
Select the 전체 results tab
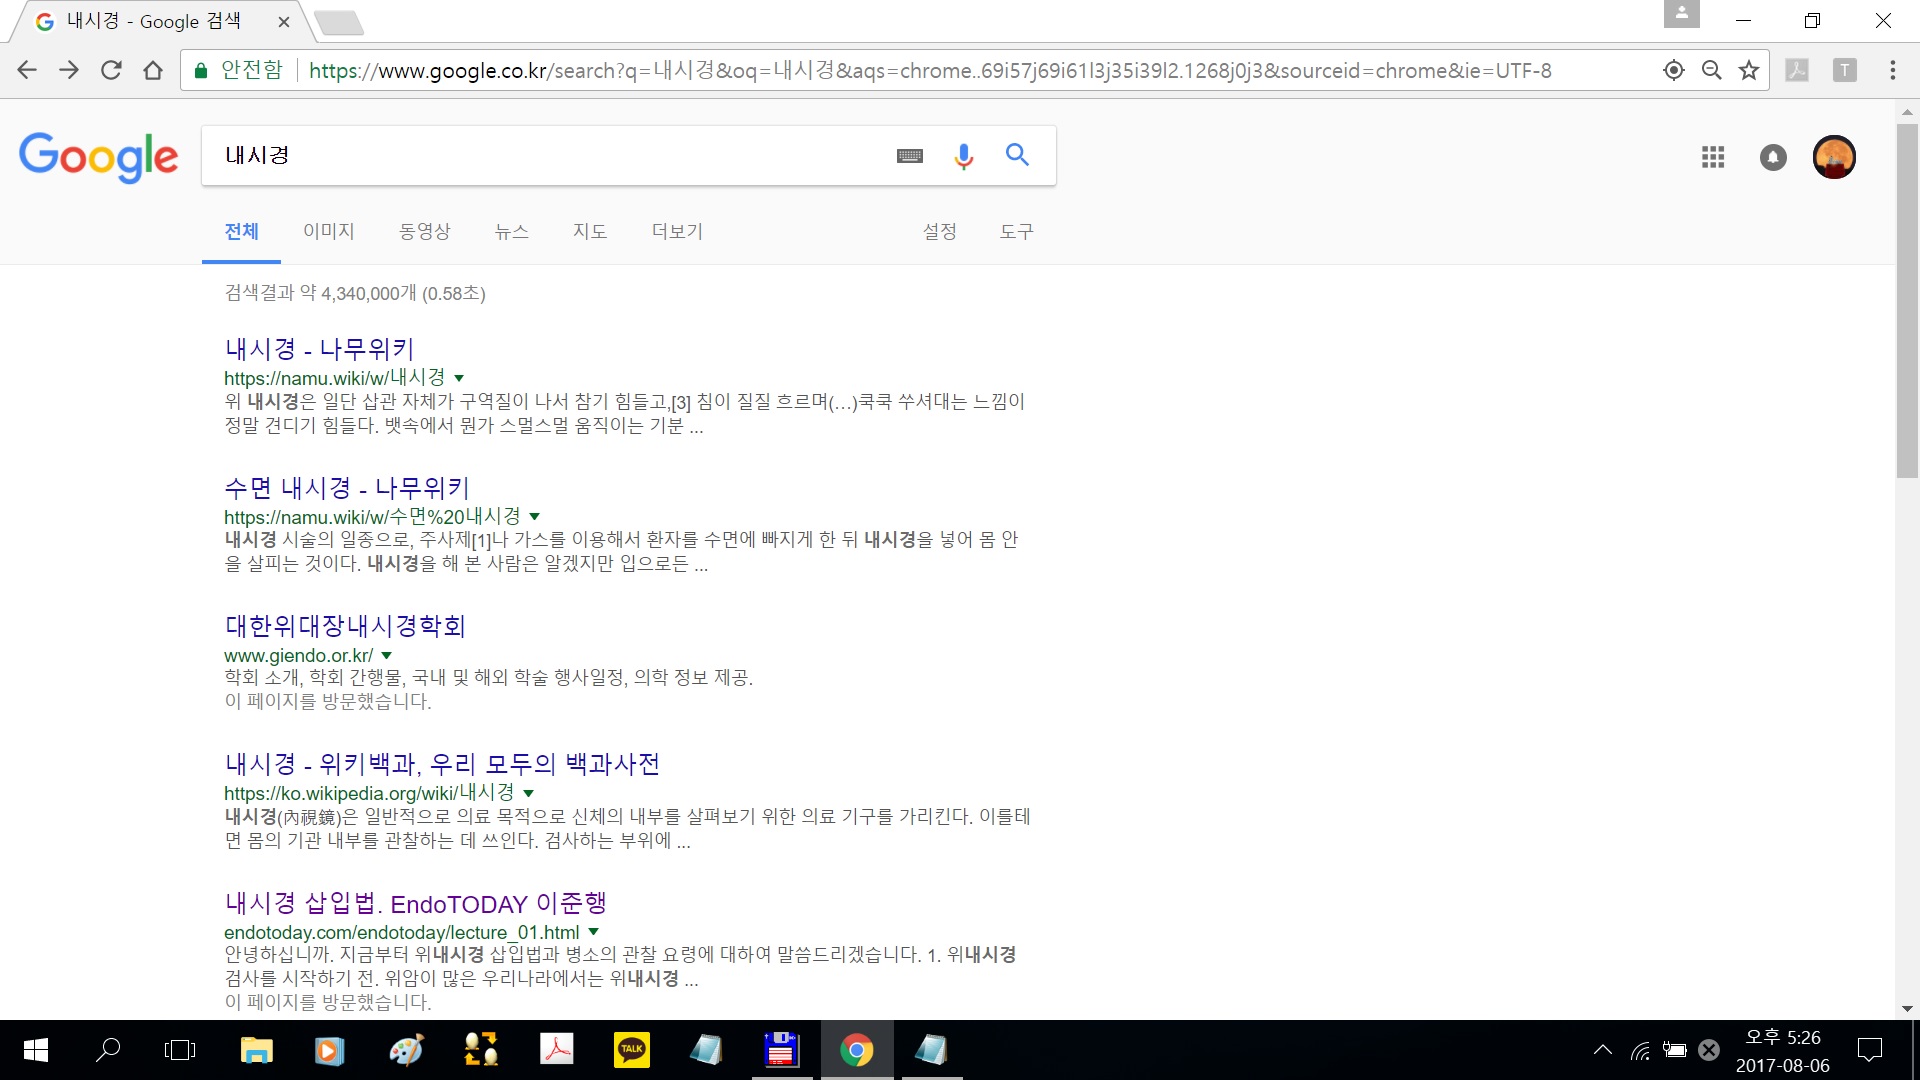tap(241, 232)
